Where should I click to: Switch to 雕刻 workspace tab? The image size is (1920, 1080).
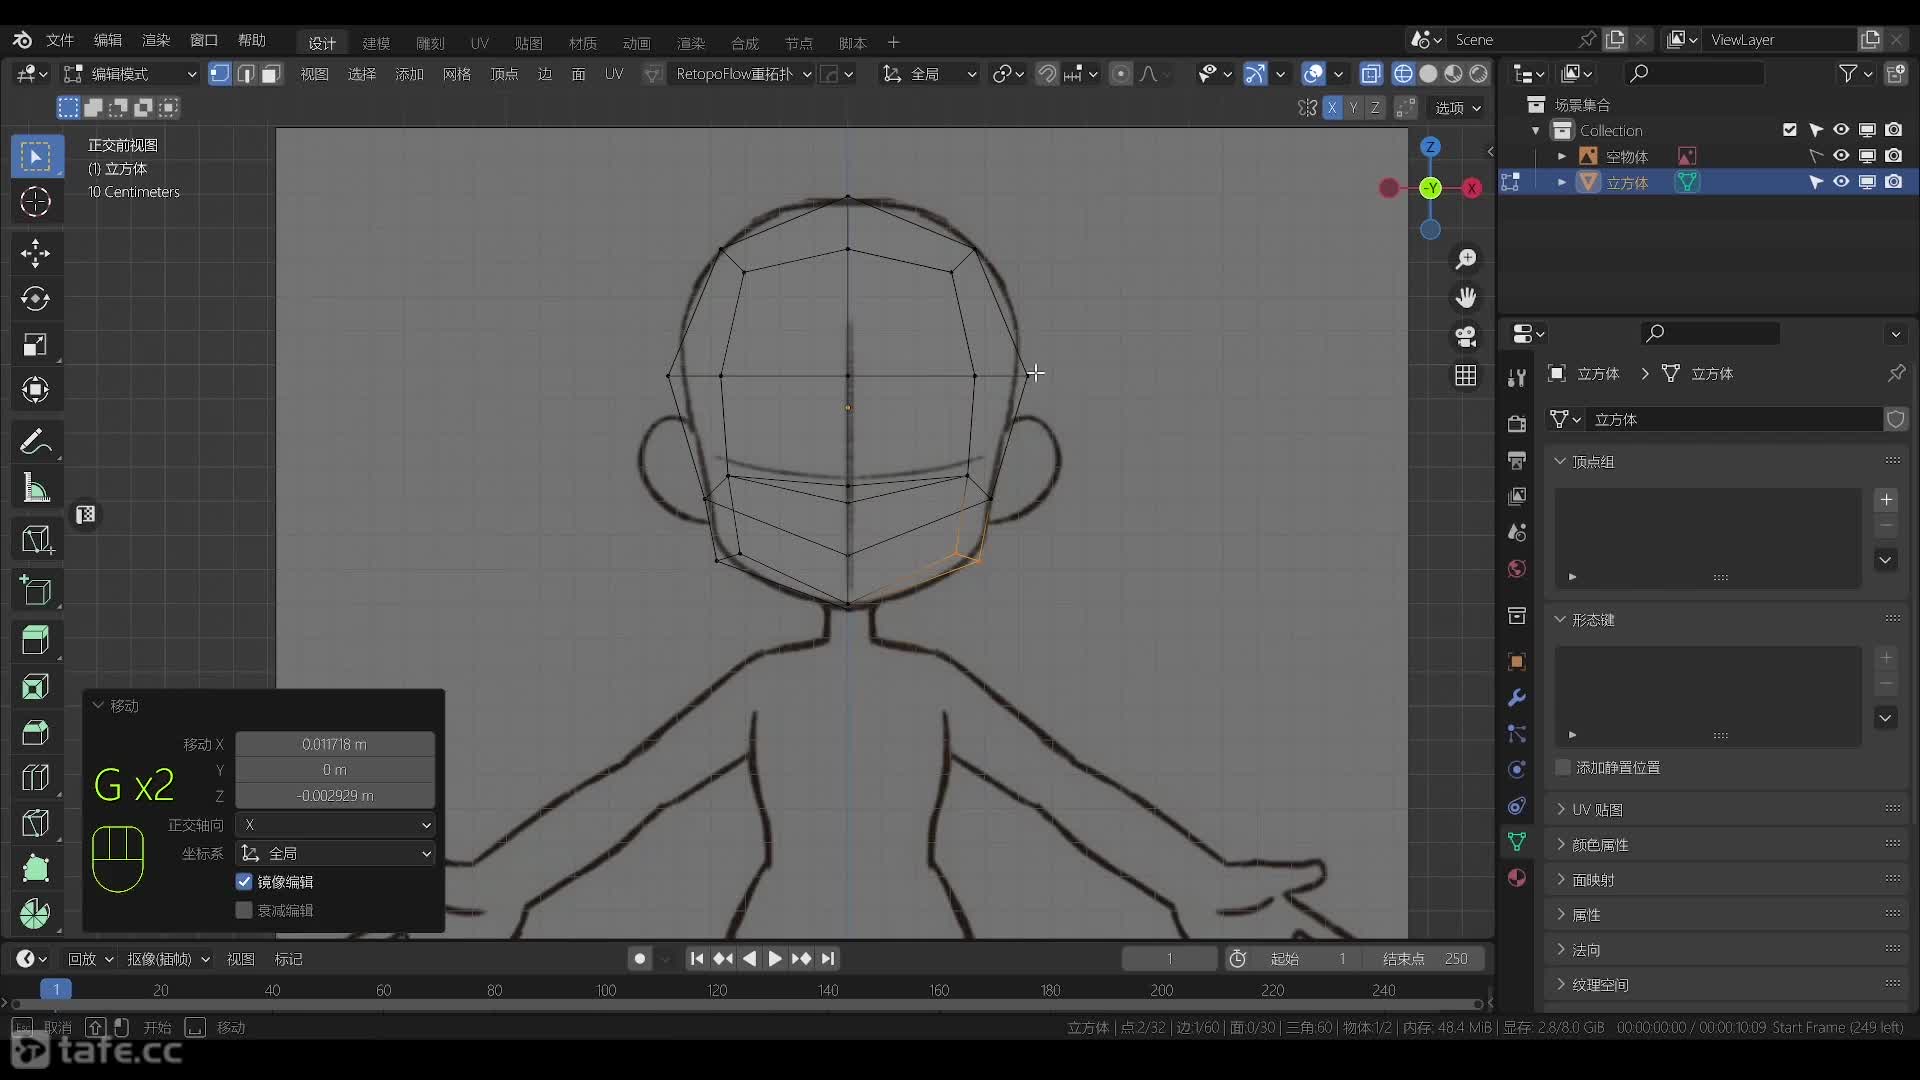pos(430,43)
